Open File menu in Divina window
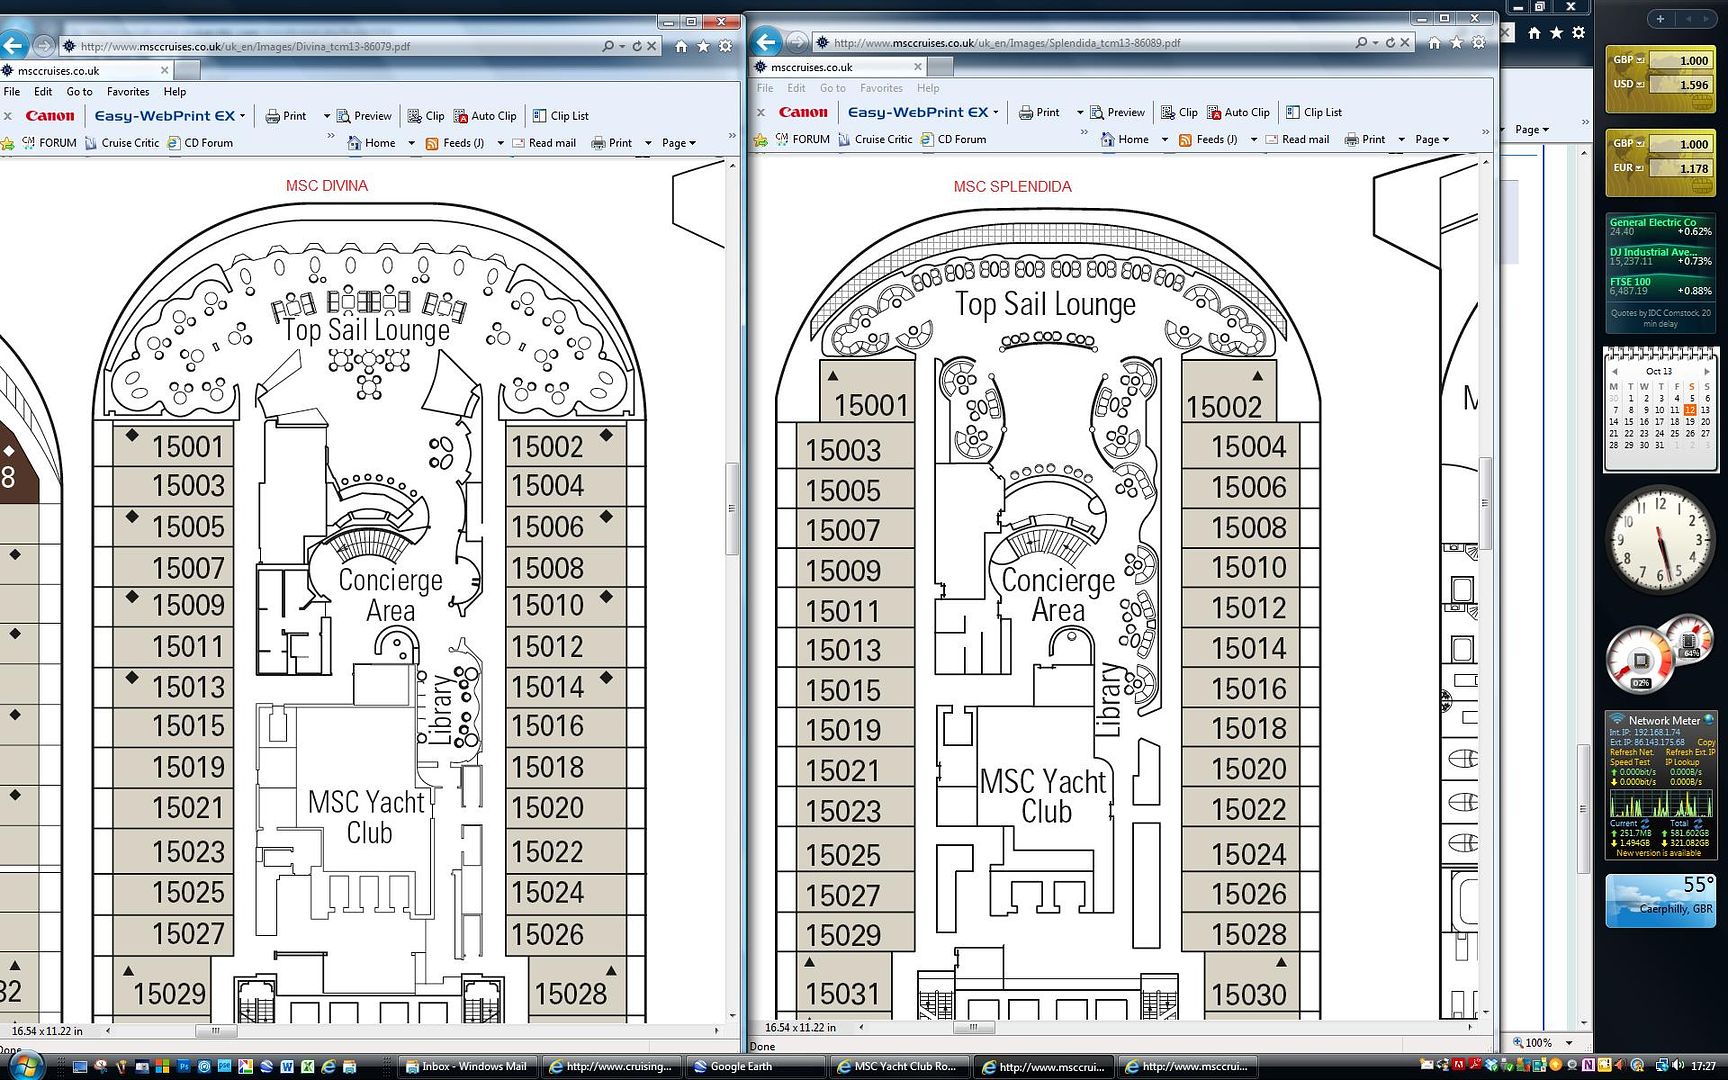 [x=12, y=91]
